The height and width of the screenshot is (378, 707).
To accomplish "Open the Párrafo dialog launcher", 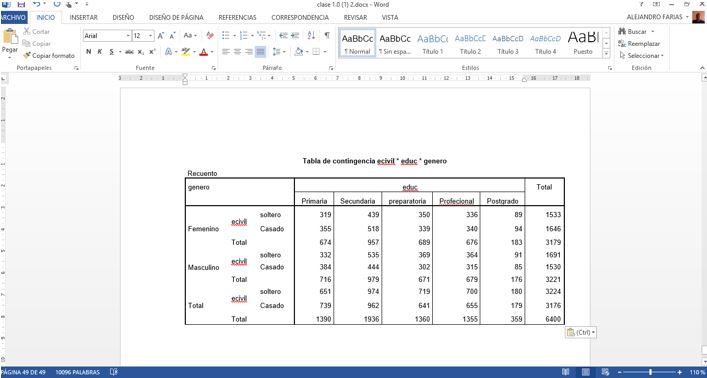I will coord(331,68).
